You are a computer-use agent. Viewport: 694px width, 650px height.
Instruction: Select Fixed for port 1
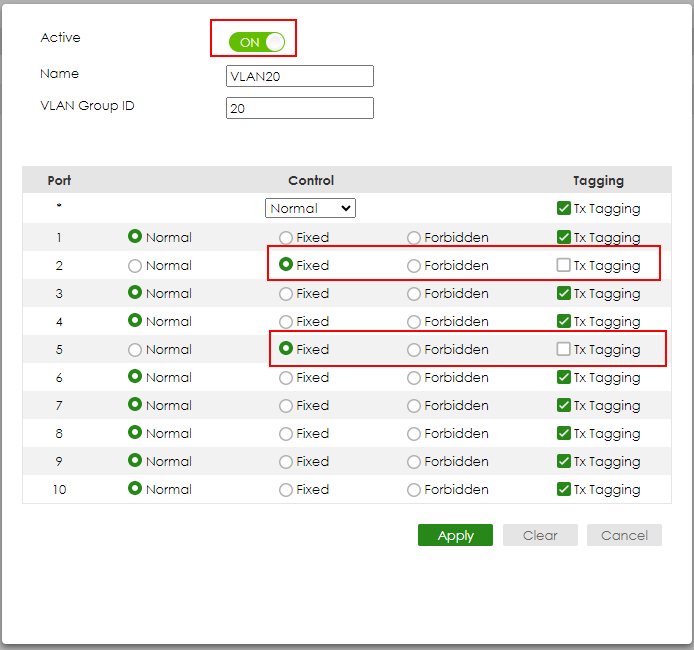(286, 238)
